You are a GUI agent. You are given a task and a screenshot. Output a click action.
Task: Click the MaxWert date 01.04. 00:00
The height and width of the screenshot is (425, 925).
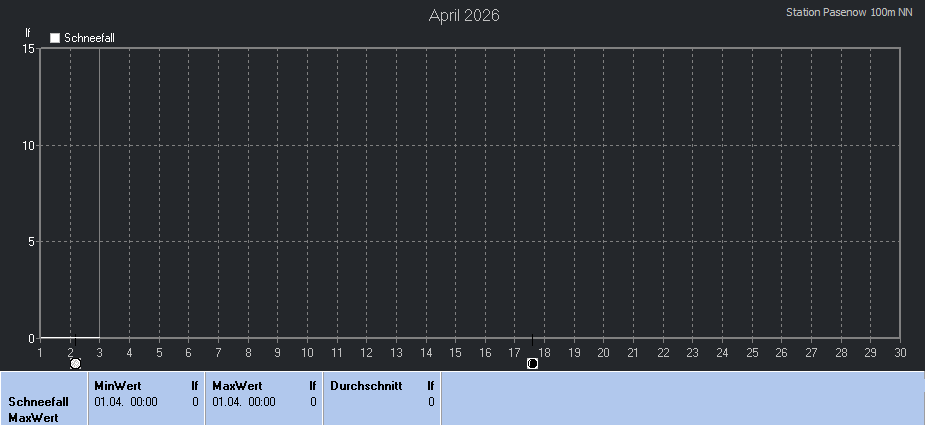pyautogui.click(x=244, y=401)
